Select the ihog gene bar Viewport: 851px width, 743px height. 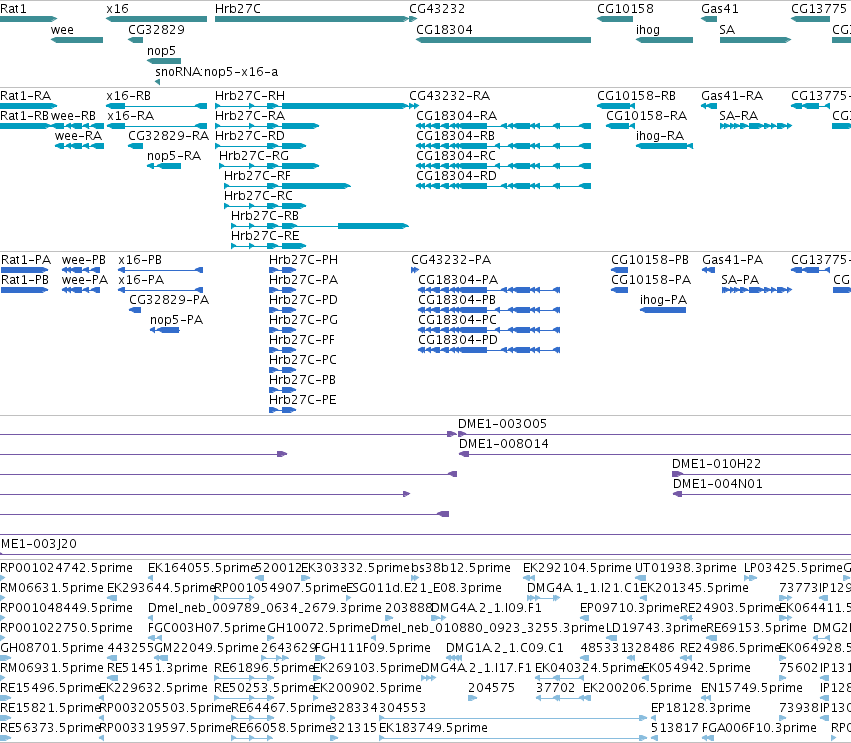tap(664, 40)
